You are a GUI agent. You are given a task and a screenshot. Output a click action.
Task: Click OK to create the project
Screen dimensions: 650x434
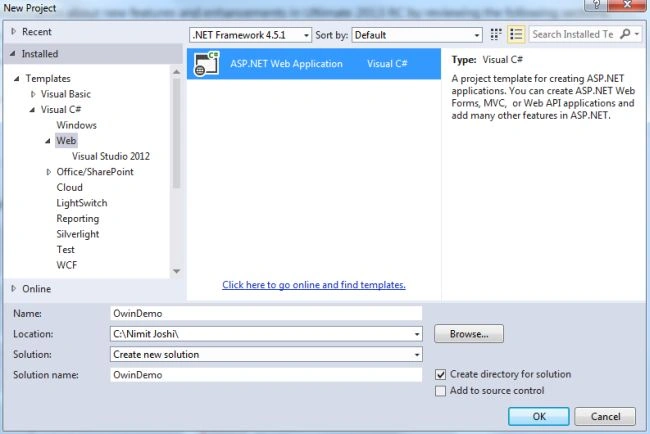(538, 416)
